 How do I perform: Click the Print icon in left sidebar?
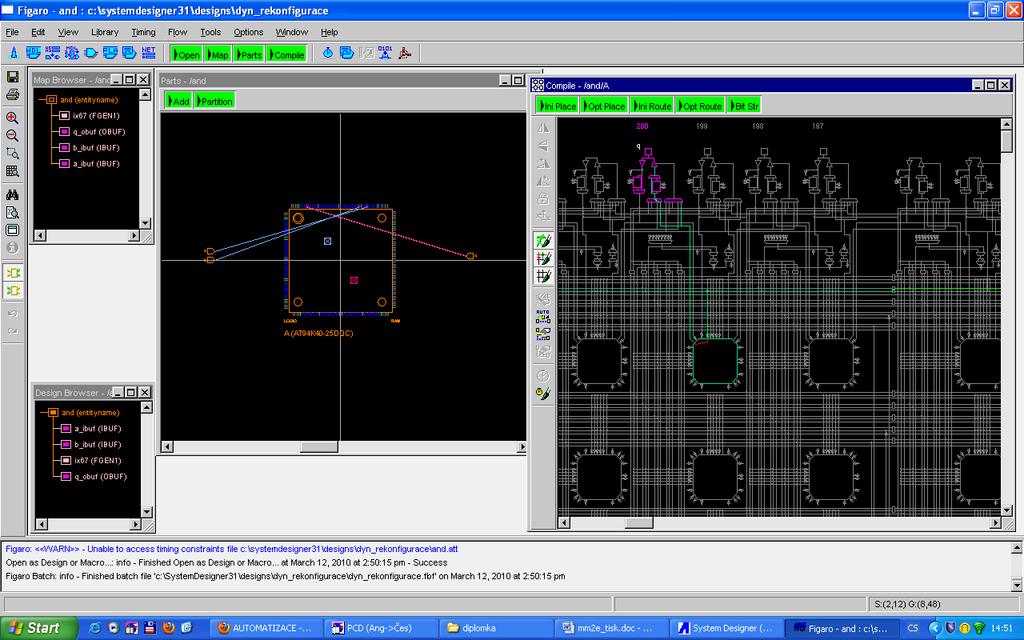(x=12, y=95)
